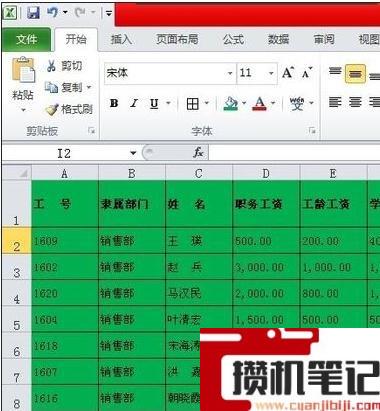
Task: Open the borders dropdown arrow
Action: coord(207,103)
